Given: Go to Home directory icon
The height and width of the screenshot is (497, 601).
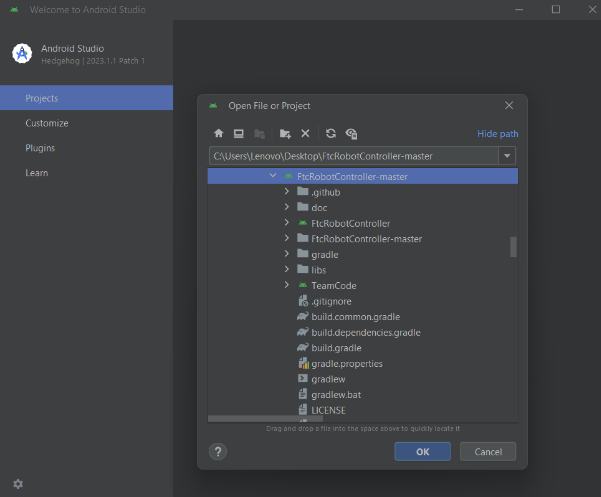Looking at the screenshot, I should pos(218,133).
